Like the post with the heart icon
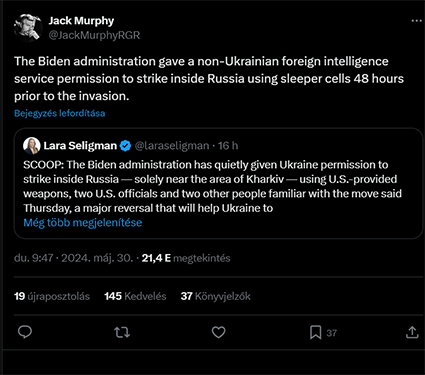 click(219, 332)
